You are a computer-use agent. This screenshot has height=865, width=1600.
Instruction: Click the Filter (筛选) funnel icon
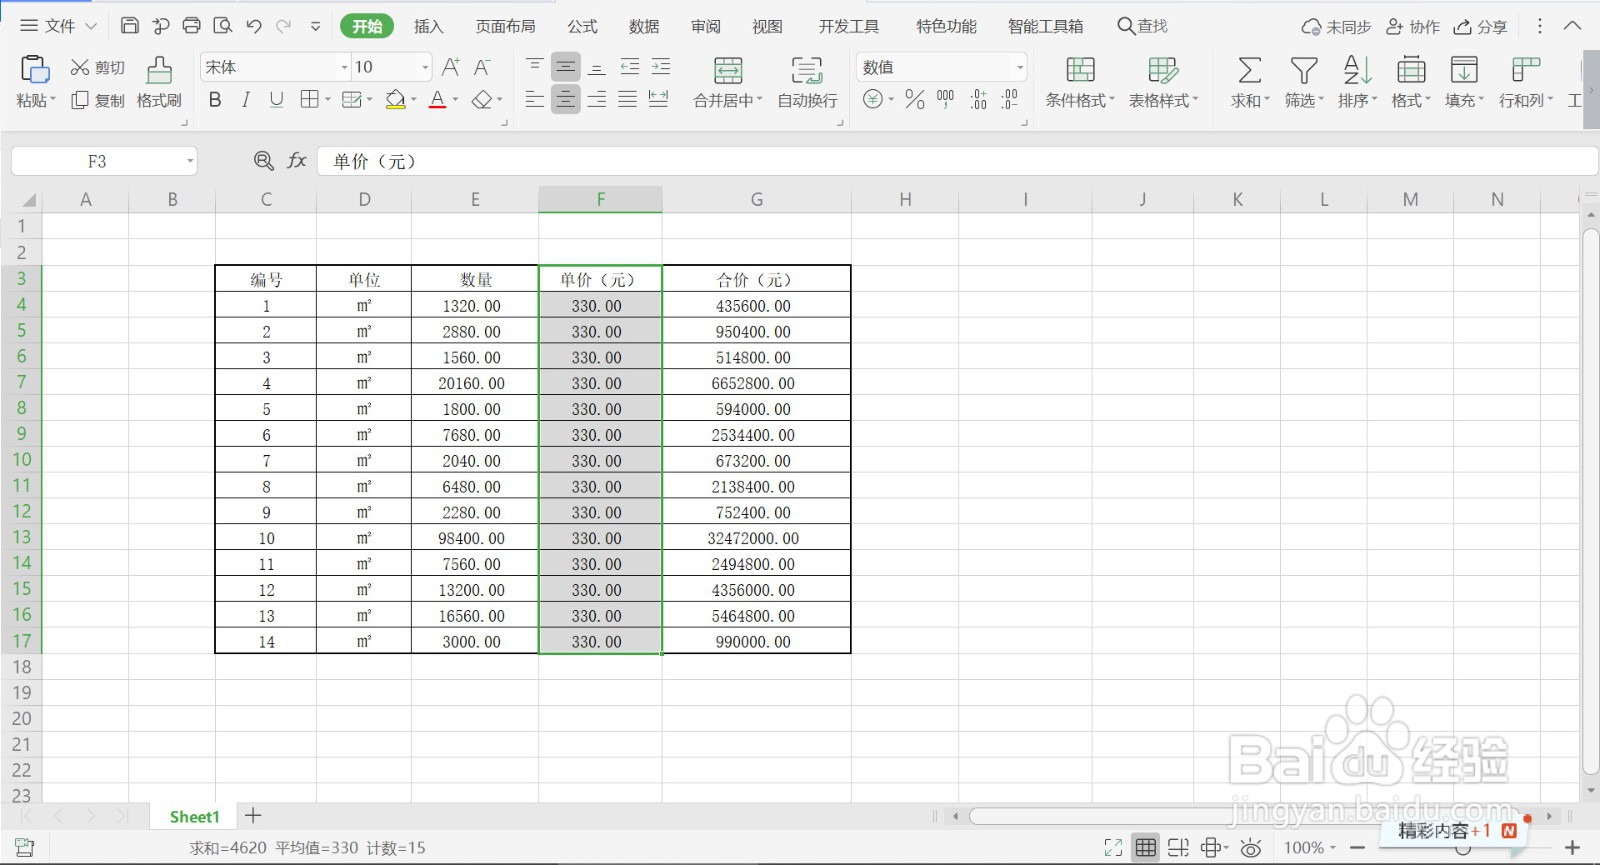click(x=1304, y=69)
